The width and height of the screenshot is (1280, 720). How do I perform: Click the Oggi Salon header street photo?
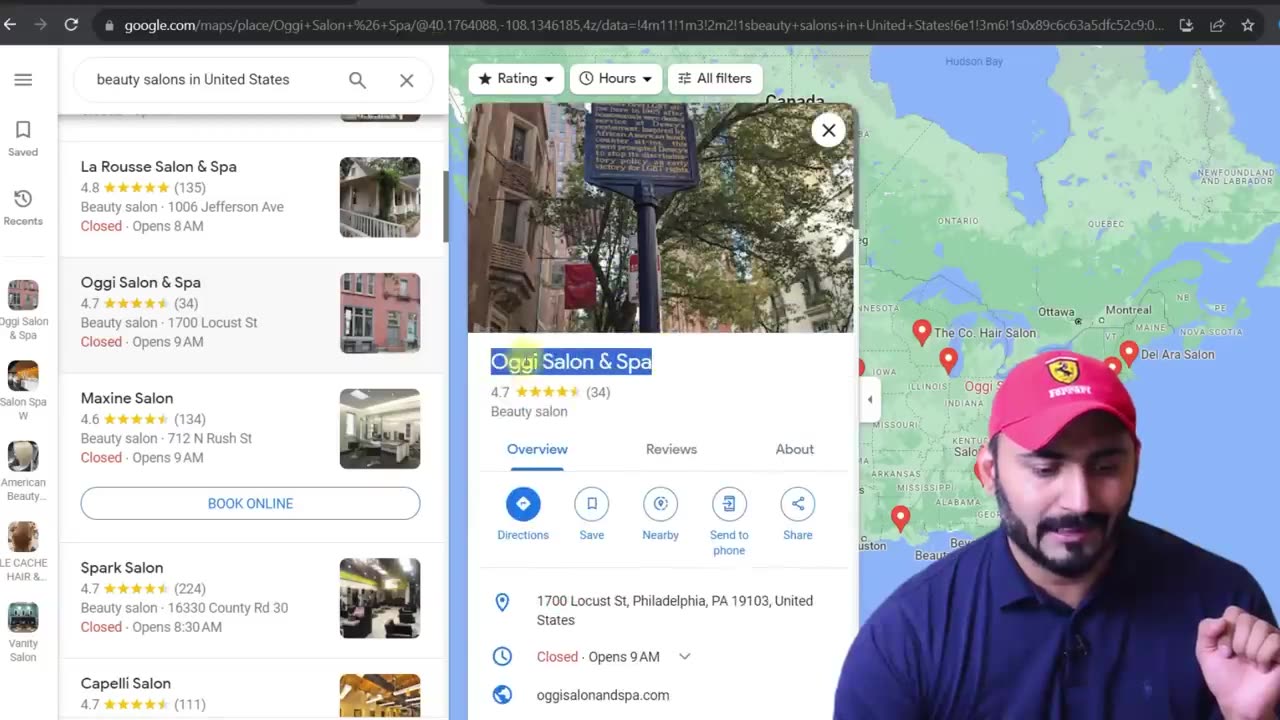661,218
